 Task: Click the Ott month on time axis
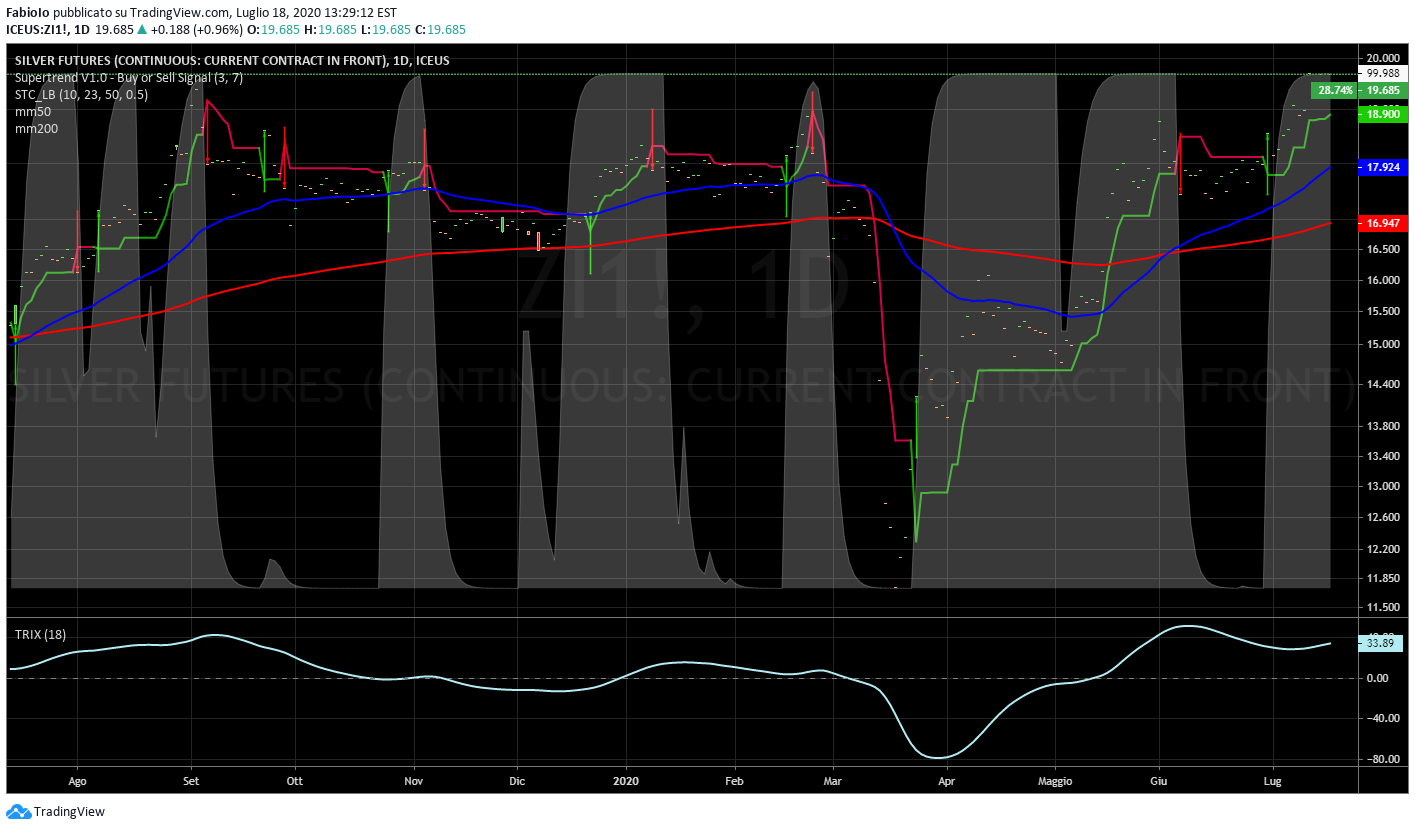pos(294,780)
